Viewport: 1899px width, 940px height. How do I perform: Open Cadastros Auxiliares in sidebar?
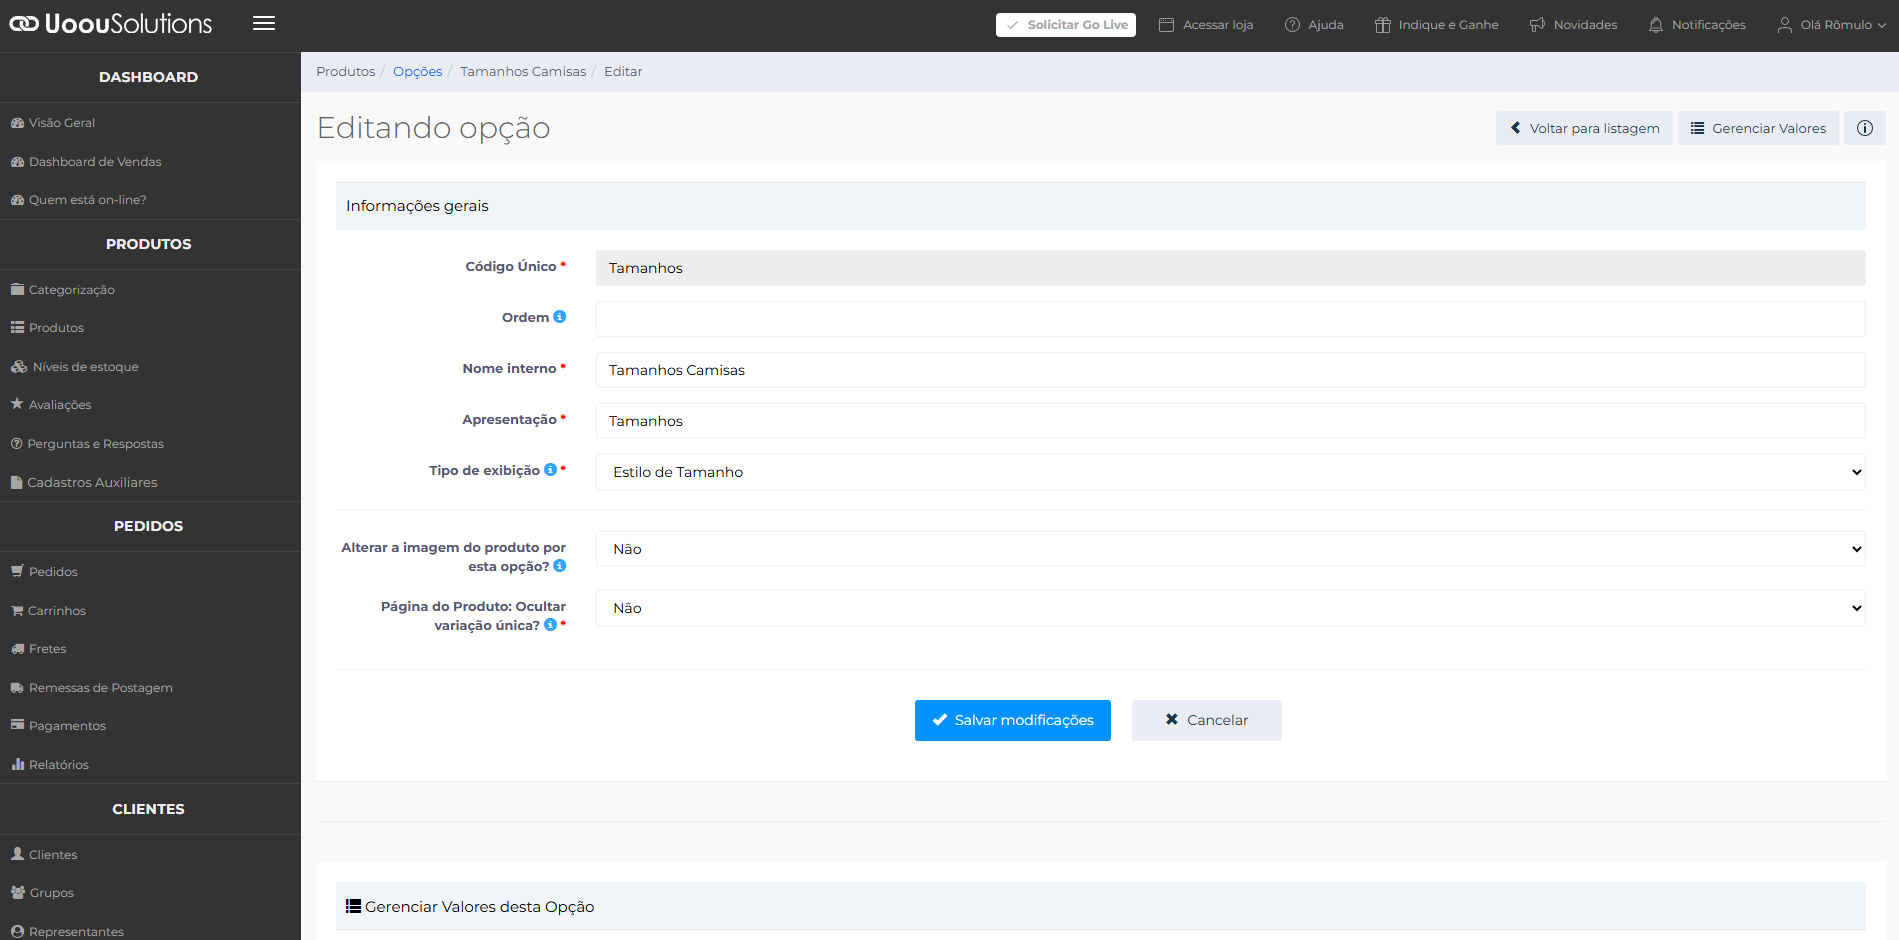point(92,482)
